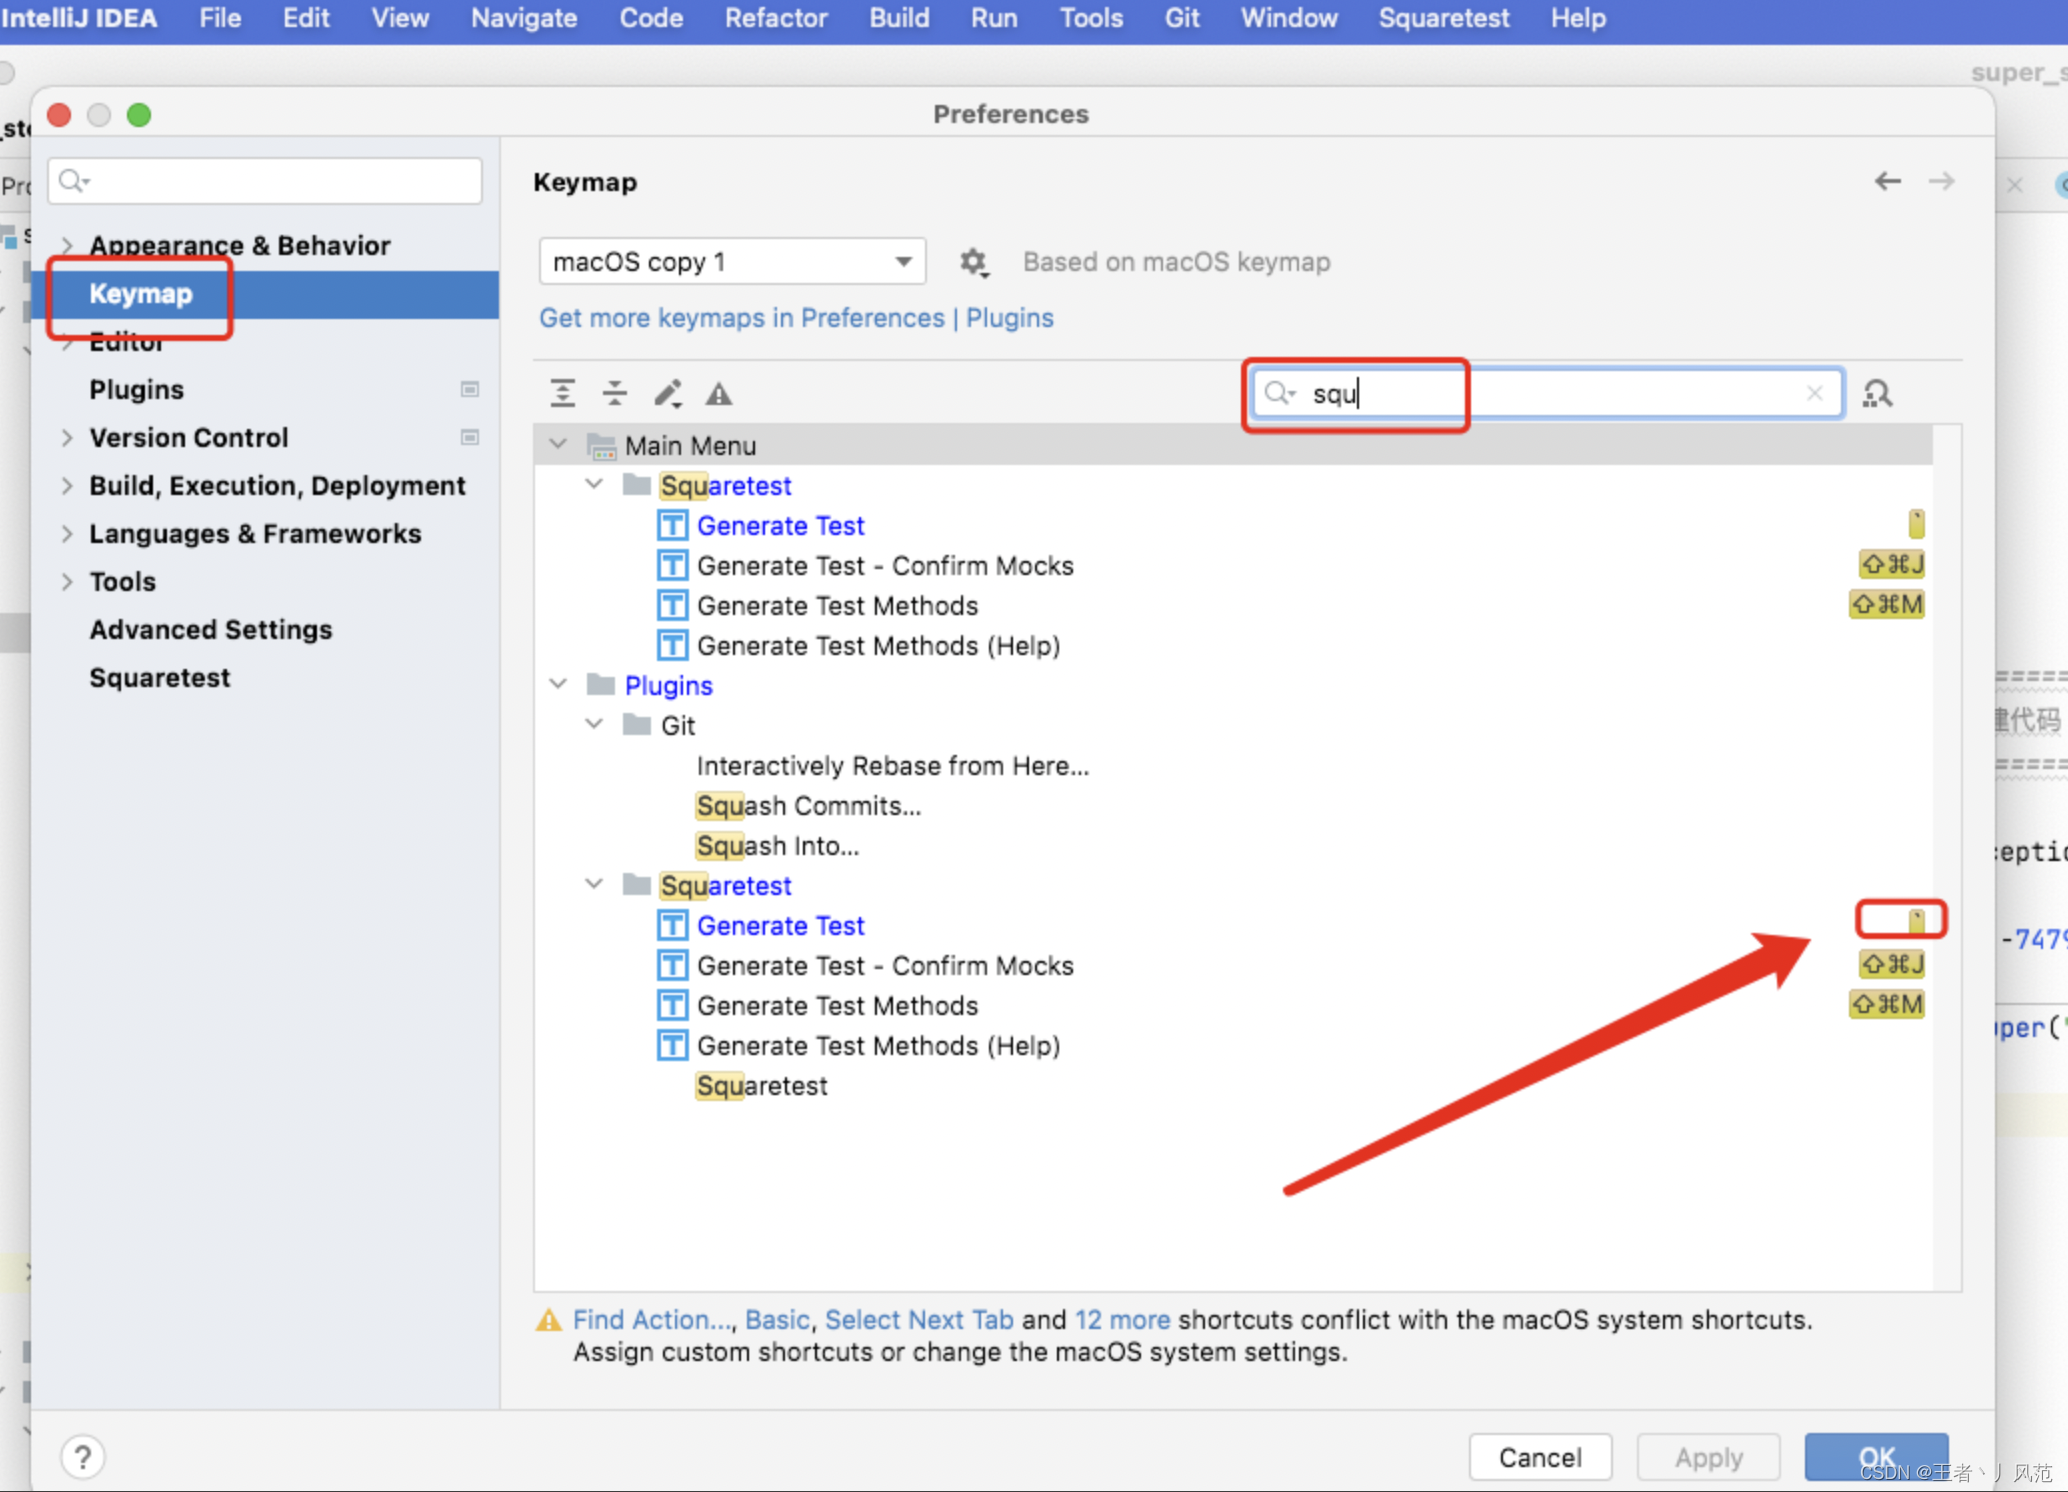This screenshot has width=2068, height=1492.
Task: Select Generate Test Methods under Plugins Squaretest
Action: pyautogui.click(x=837, y=1005)
